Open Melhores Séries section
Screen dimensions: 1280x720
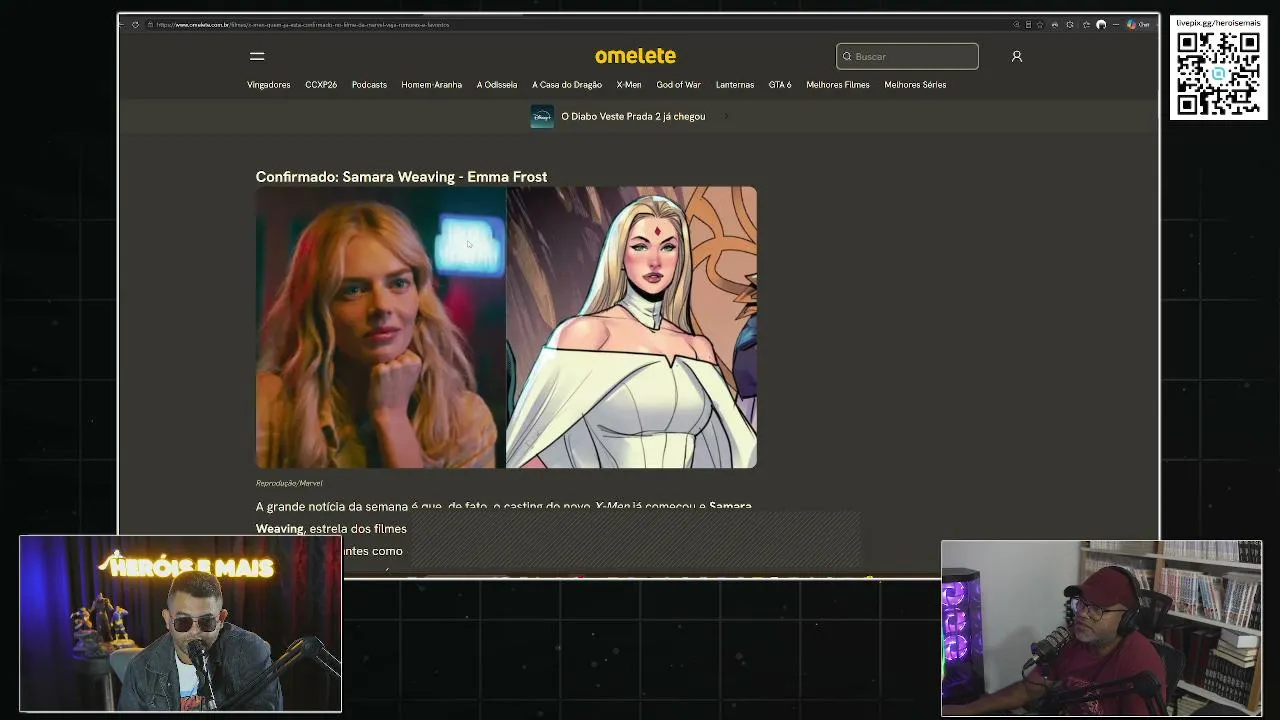pos(915,85)
